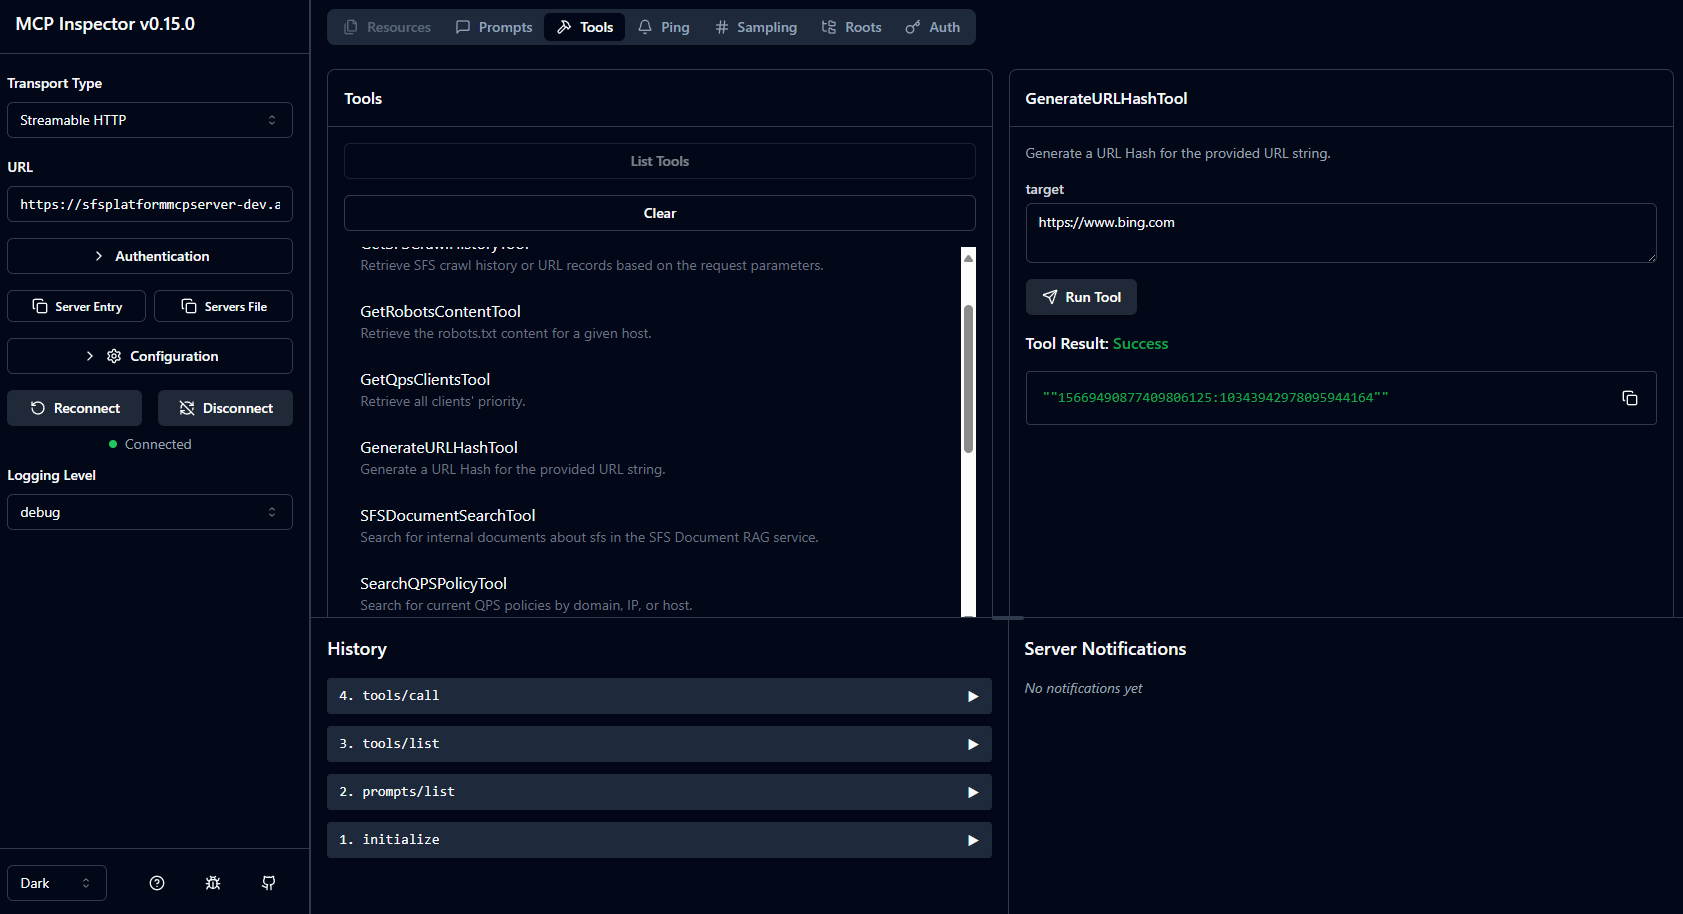This screenshot has height=914, width=1683.
Task: Open the Auth tab label
Action: coord(945,27)
